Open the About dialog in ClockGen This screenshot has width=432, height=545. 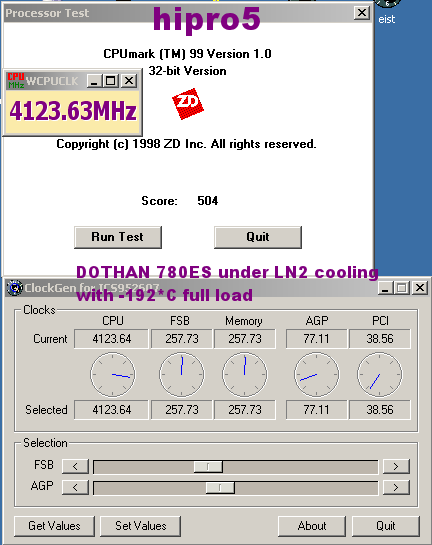point(312,526)
